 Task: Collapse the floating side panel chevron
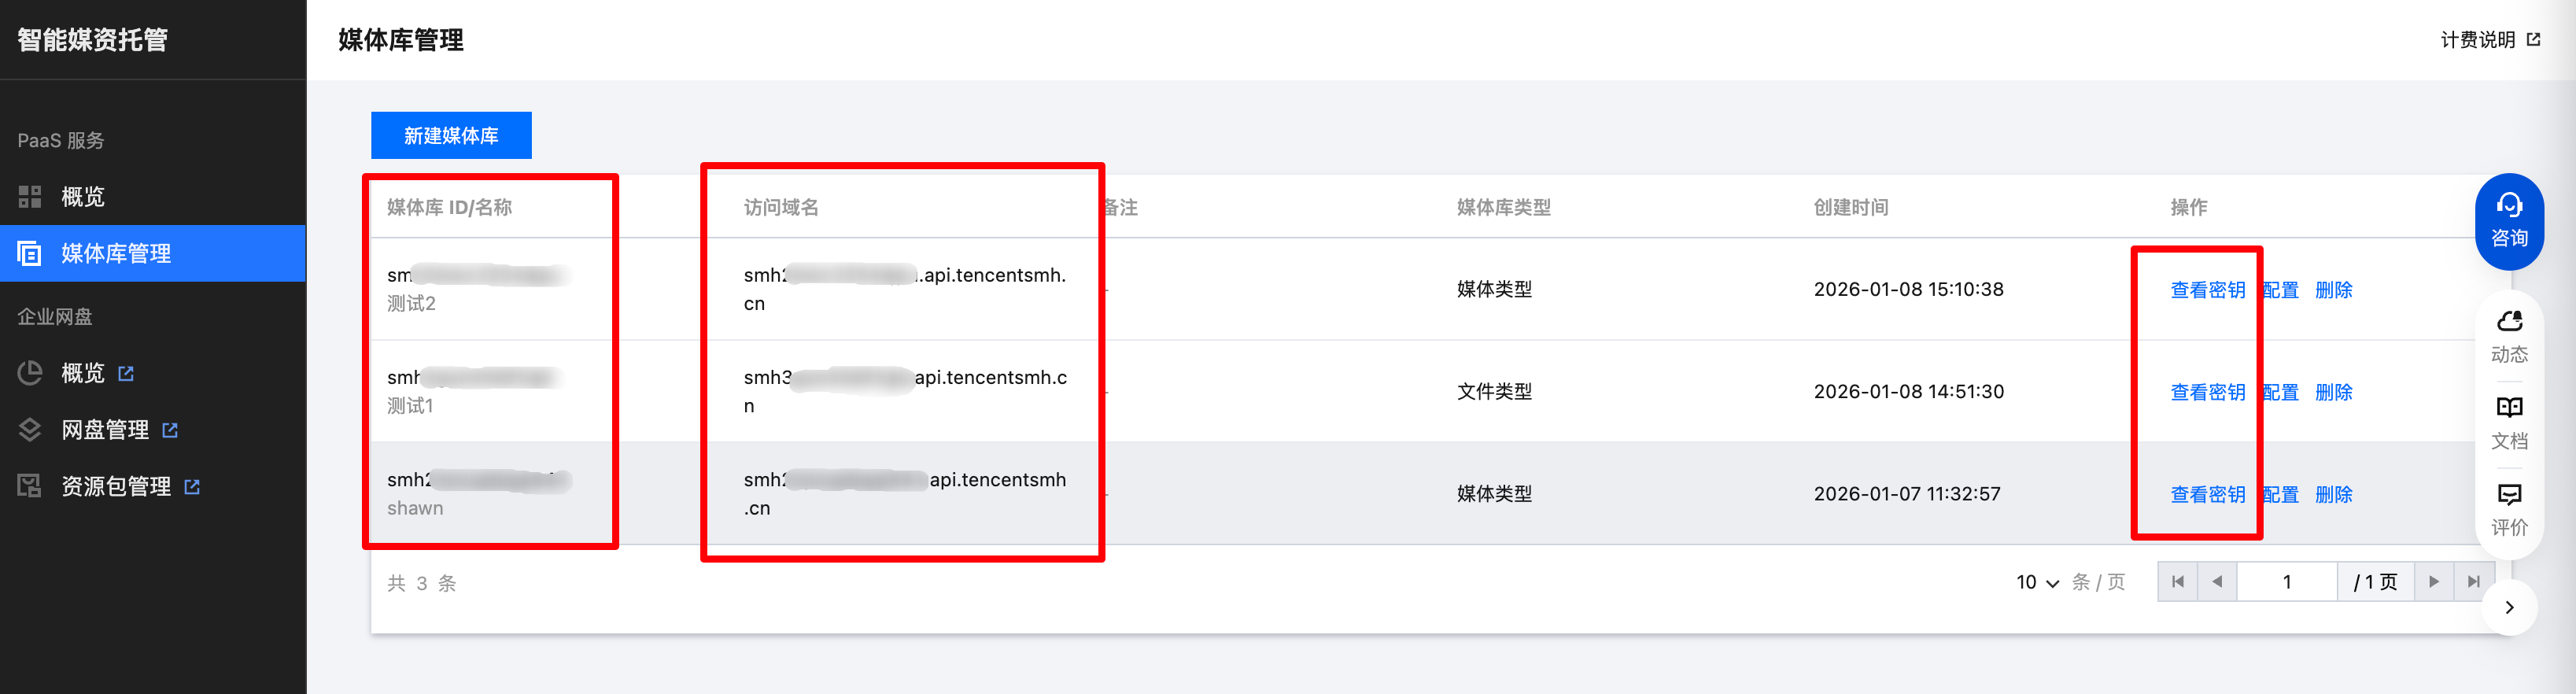[2509, 607]
